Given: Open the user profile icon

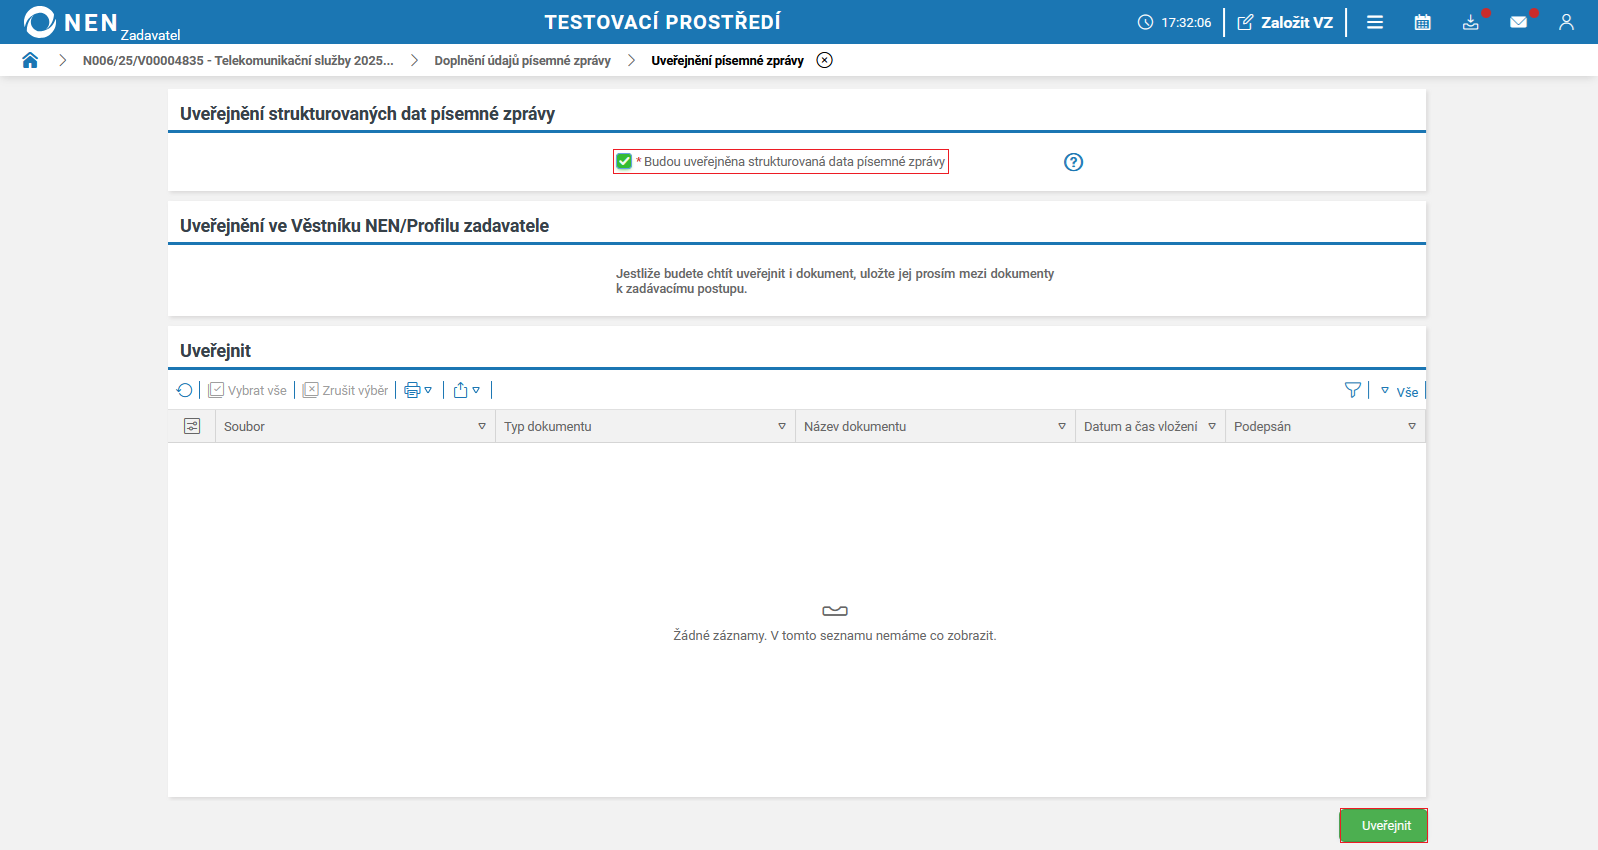Looking at the screenshot, I should pyautogui.click(x=1566, y=22).
